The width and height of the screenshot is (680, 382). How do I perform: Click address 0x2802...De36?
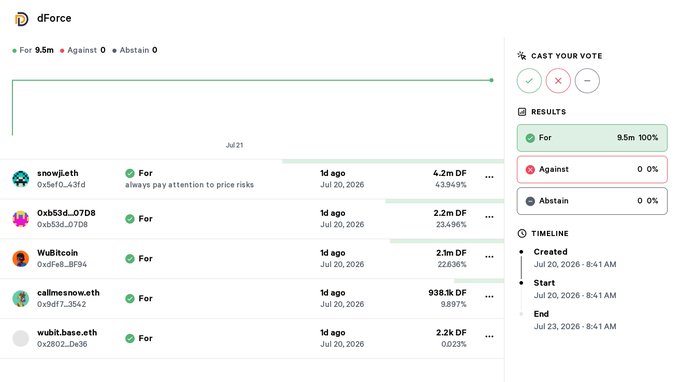62,344
